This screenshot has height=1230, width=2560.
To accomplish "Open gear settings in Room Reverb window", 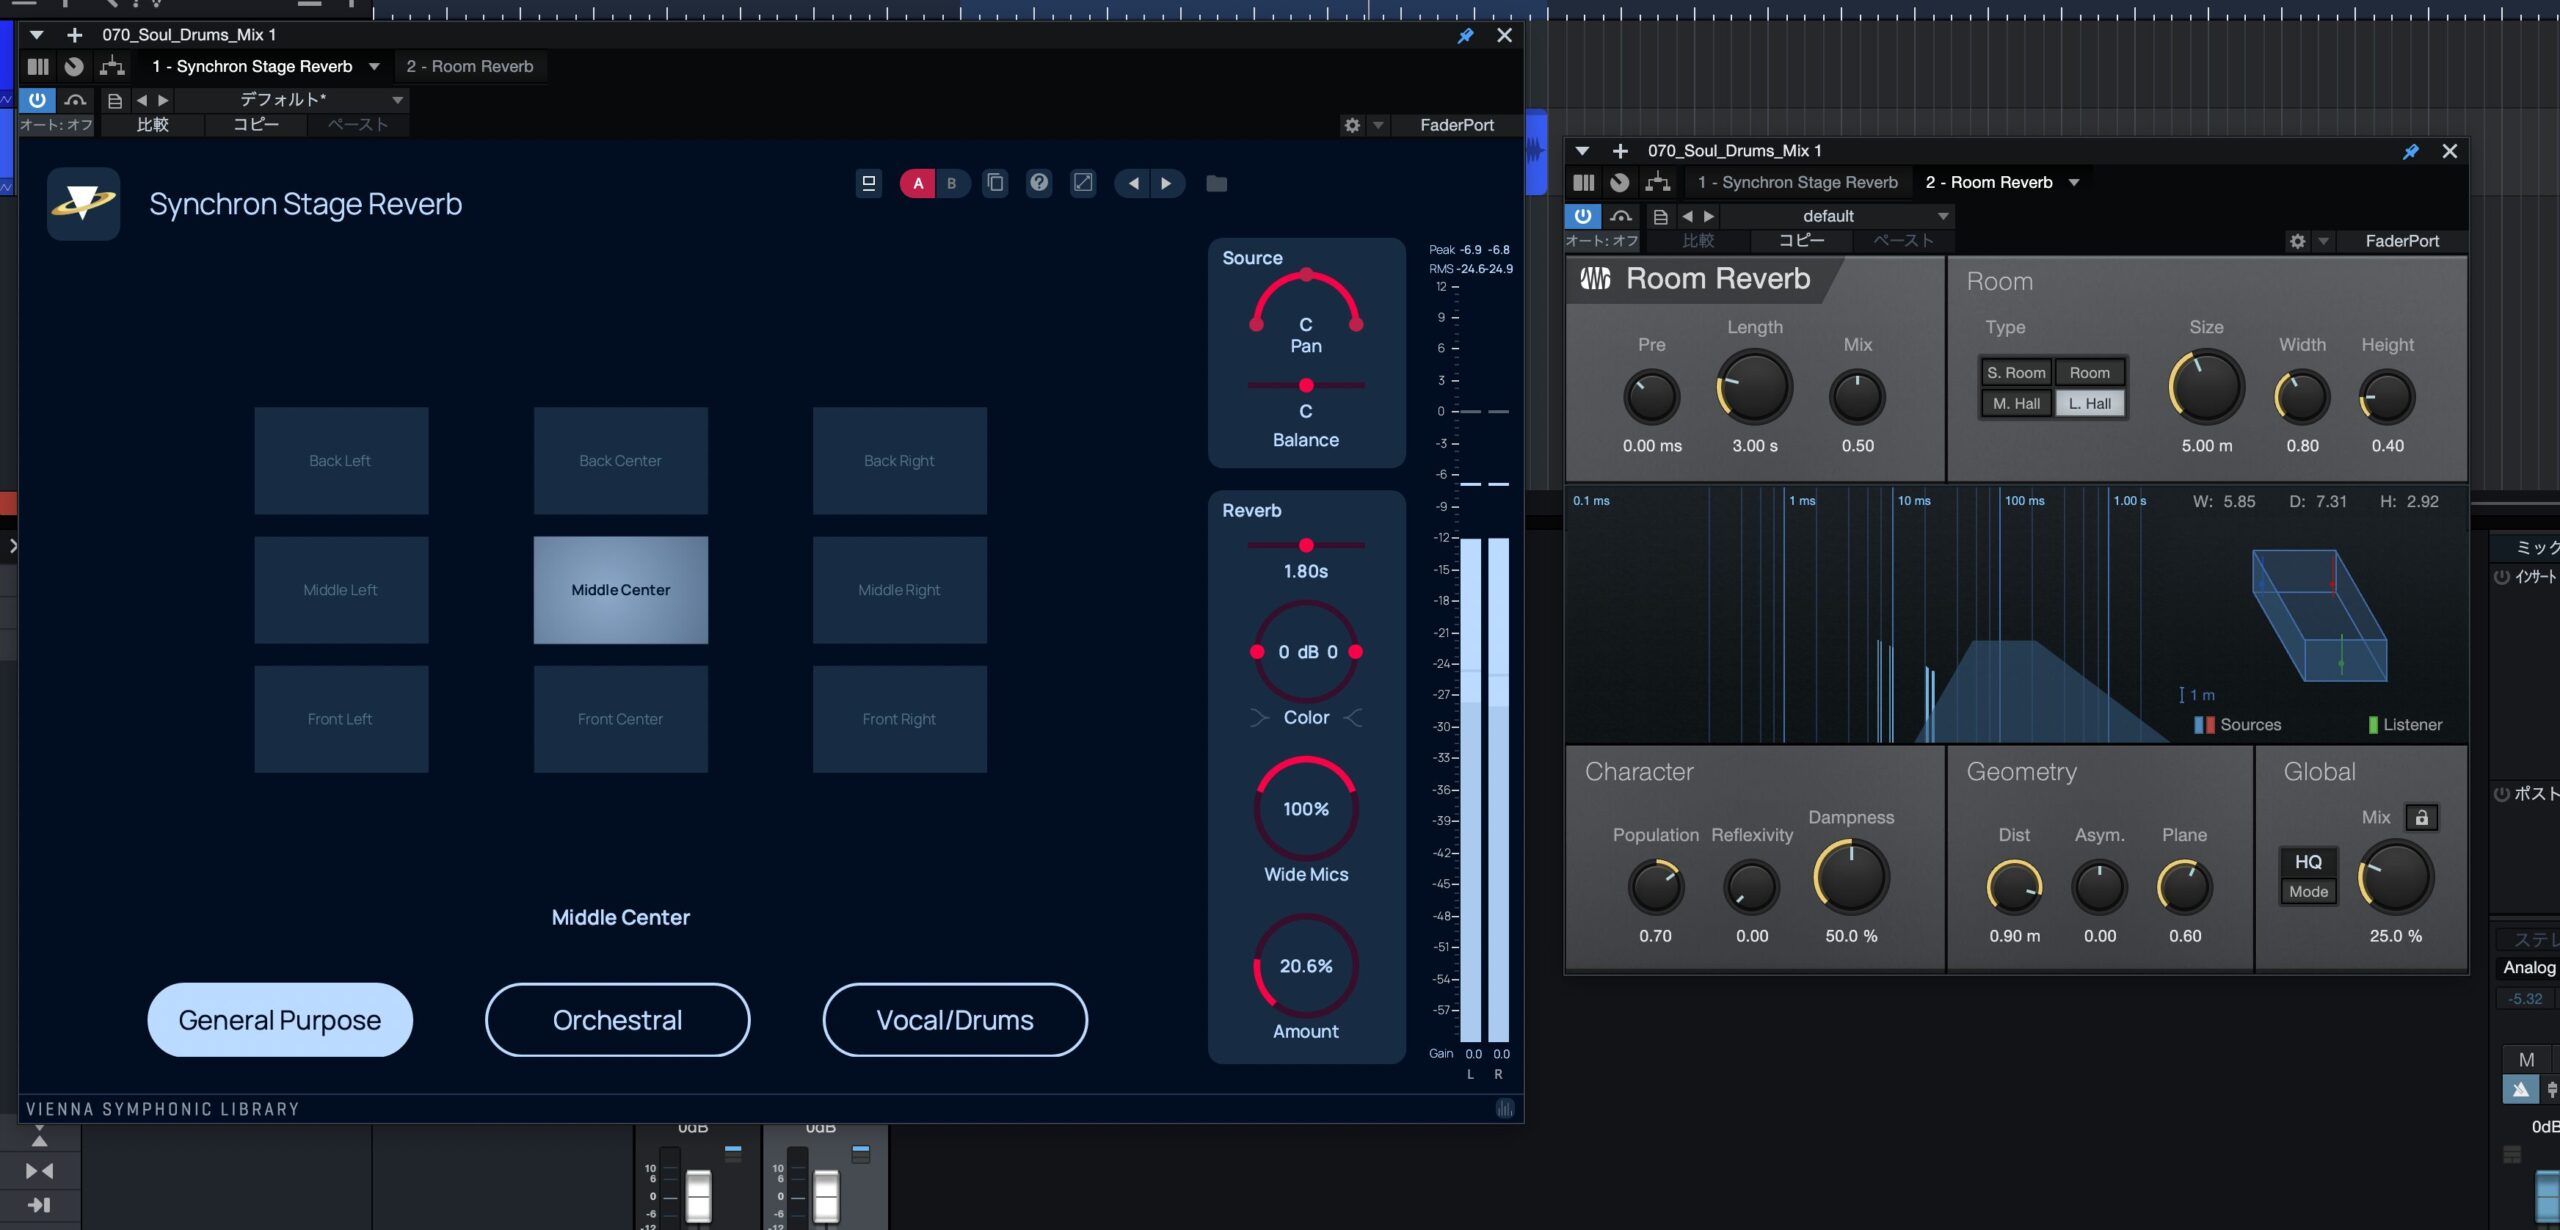I will [x=2297, y=241].
